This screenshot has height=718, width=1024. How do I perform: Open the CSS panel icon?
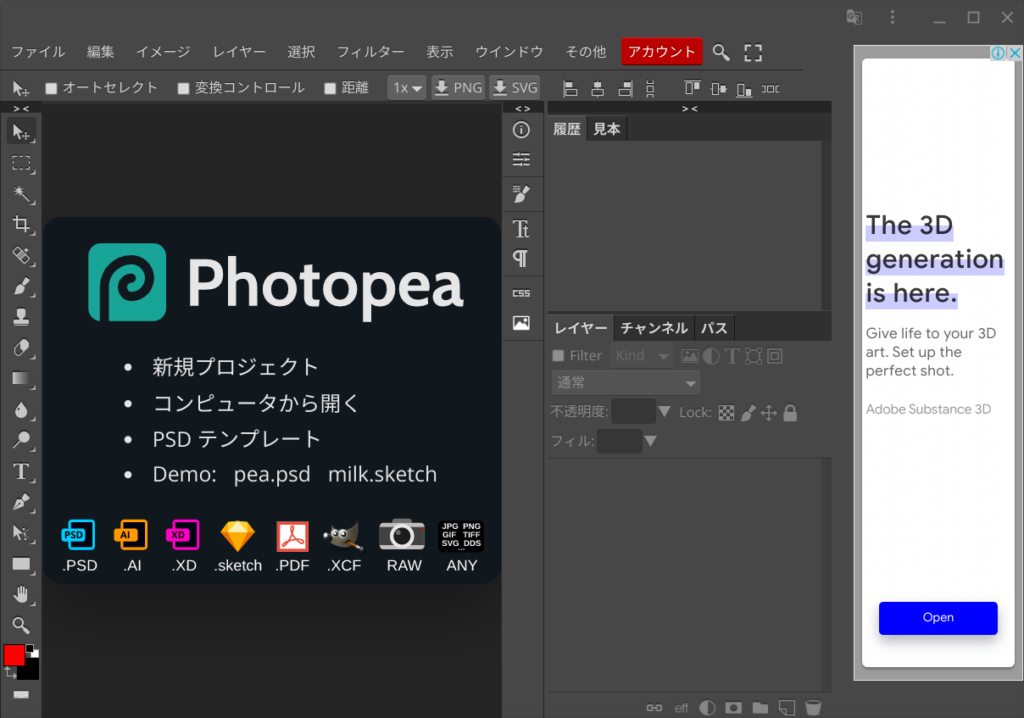(x=521, y=293)
